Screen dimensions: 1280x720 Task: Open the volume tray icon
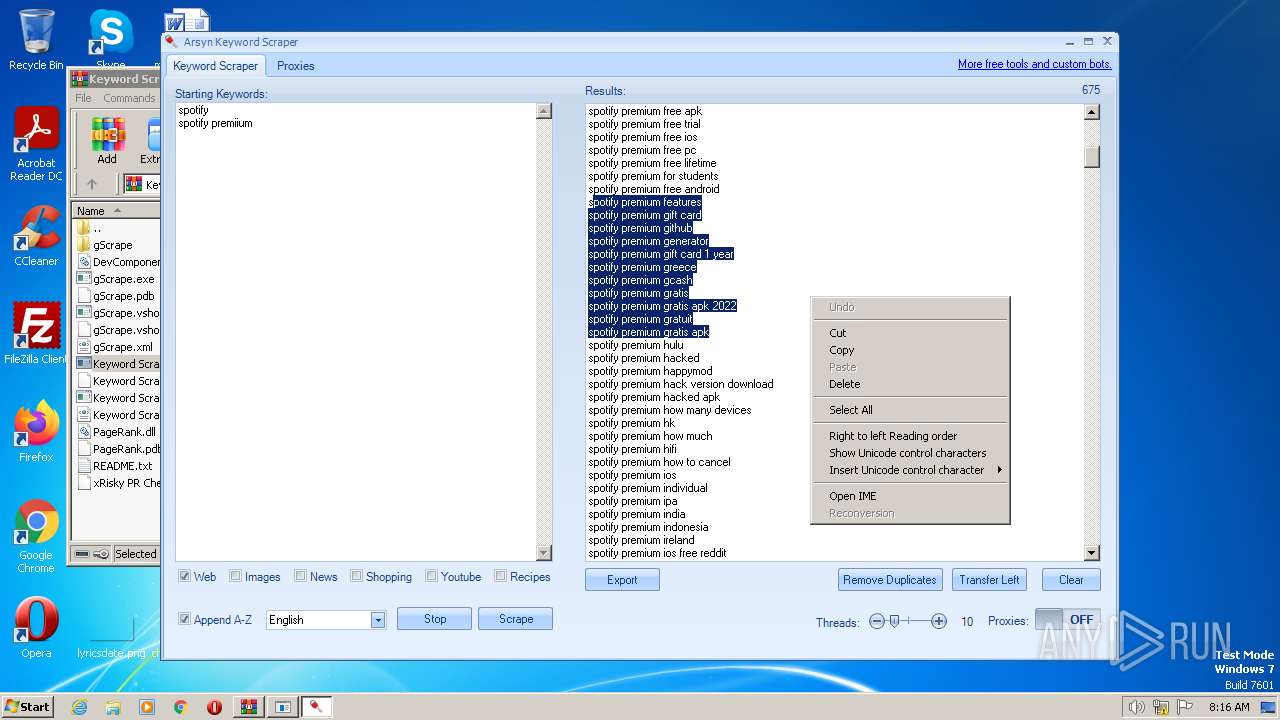[x=1136, y=707]
